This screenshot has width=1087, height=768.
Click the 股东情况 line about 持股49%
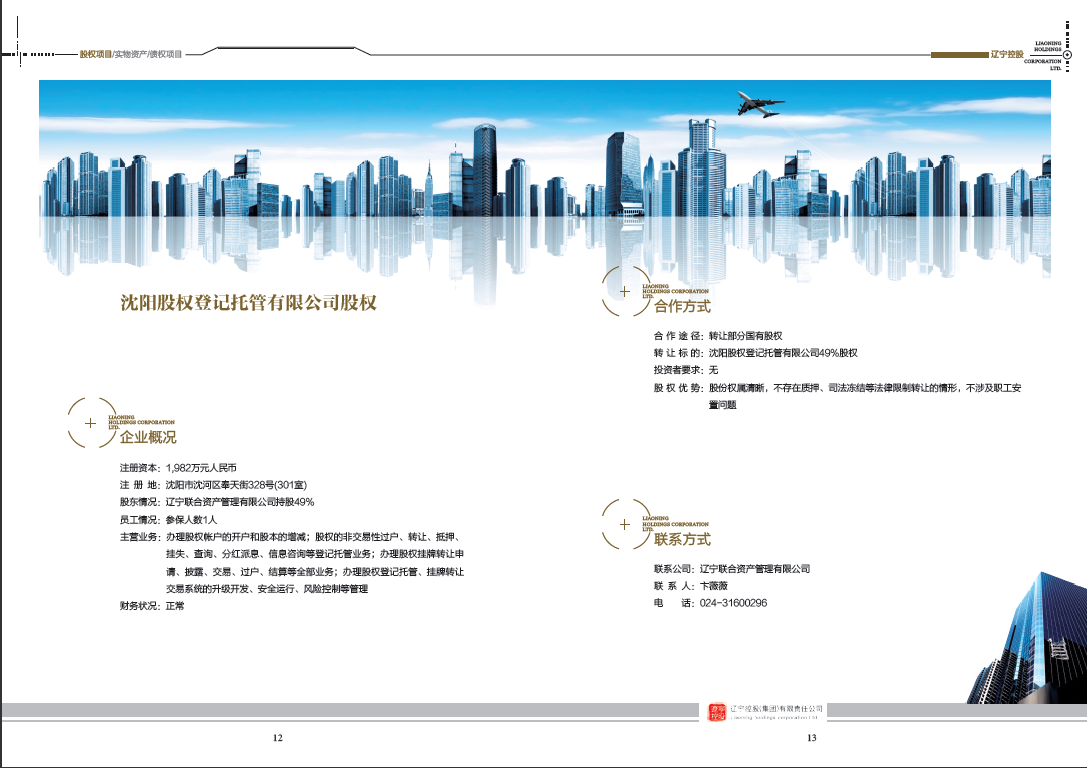217,502
